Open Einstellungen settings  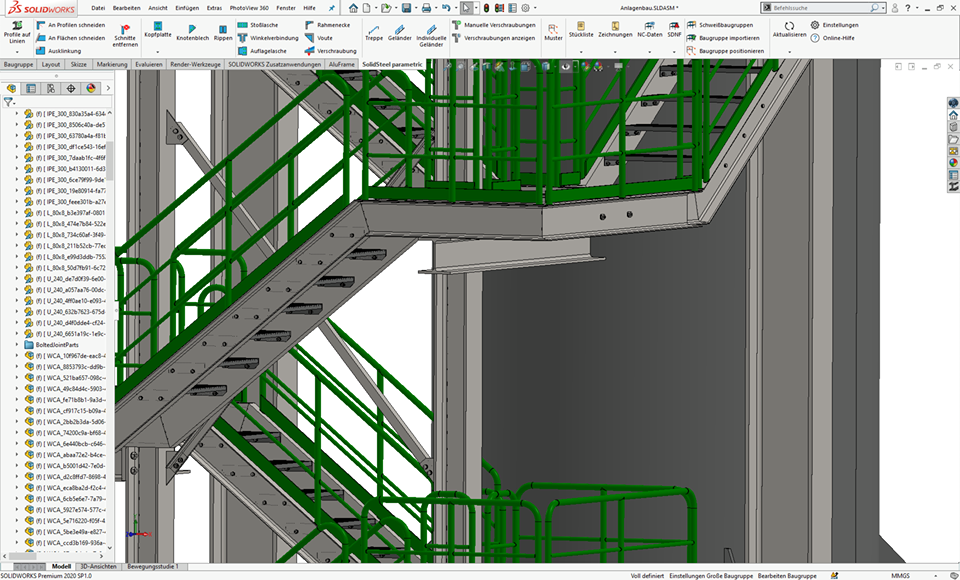[833, 25]
